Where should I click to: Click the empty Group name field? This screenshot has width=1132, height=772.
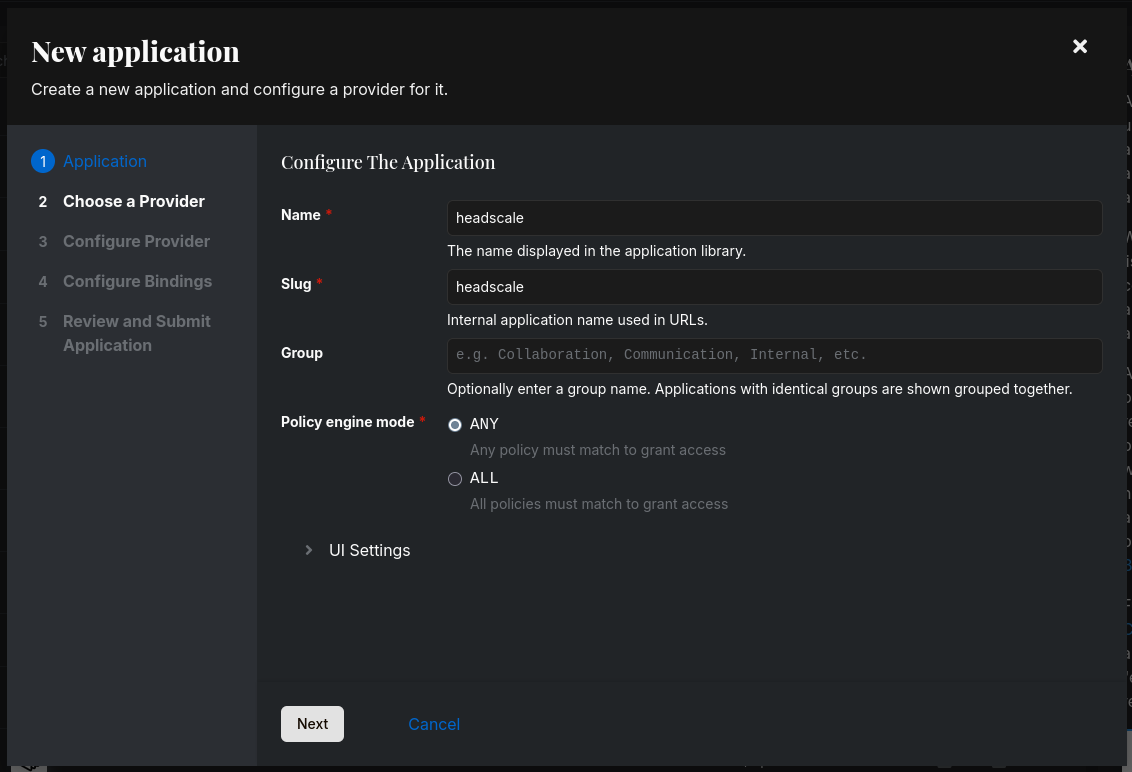tap(774, 355)
